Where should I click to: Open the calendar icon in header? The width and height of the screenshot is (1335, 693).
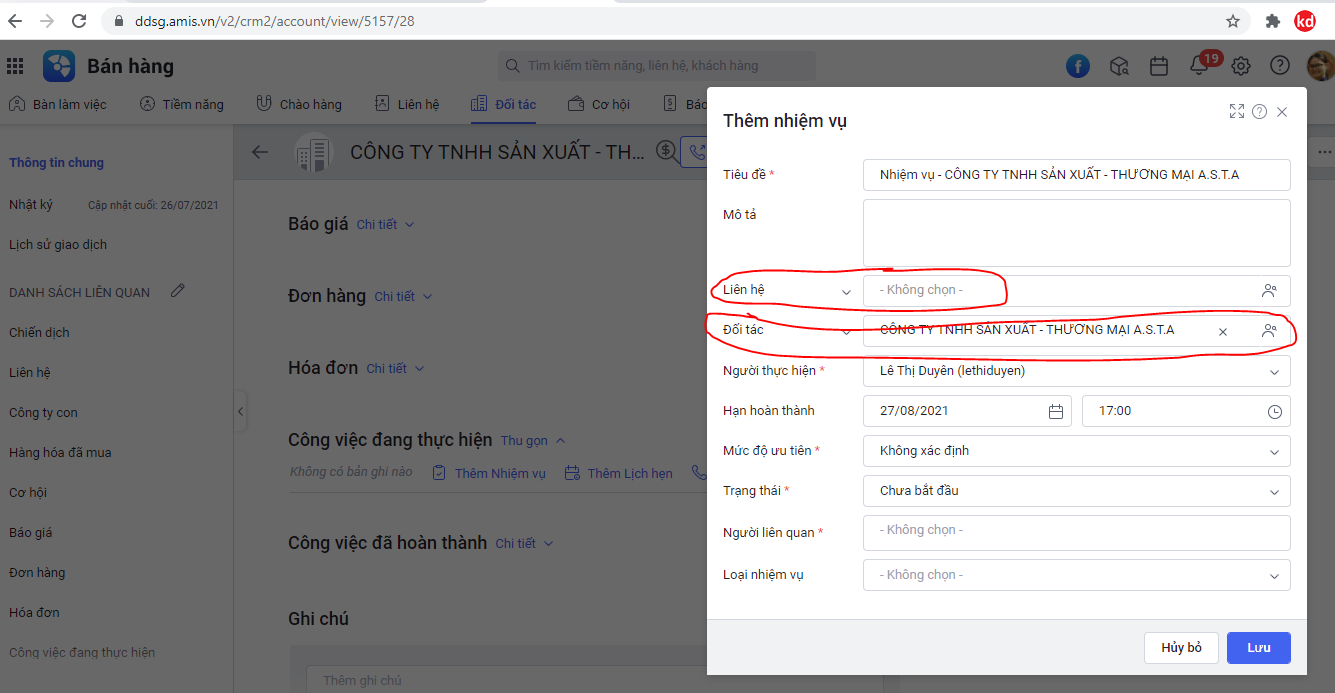point(1159,66)
